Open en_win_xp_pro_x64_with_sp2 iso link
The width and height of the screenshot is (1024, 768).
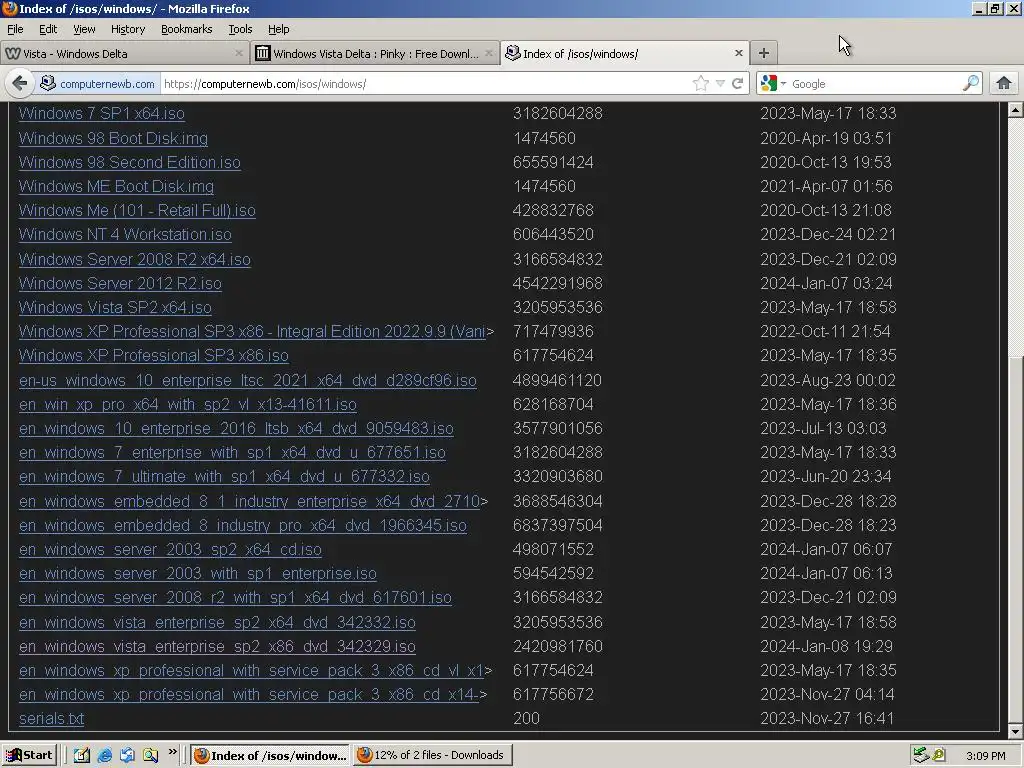click(187, 404)
